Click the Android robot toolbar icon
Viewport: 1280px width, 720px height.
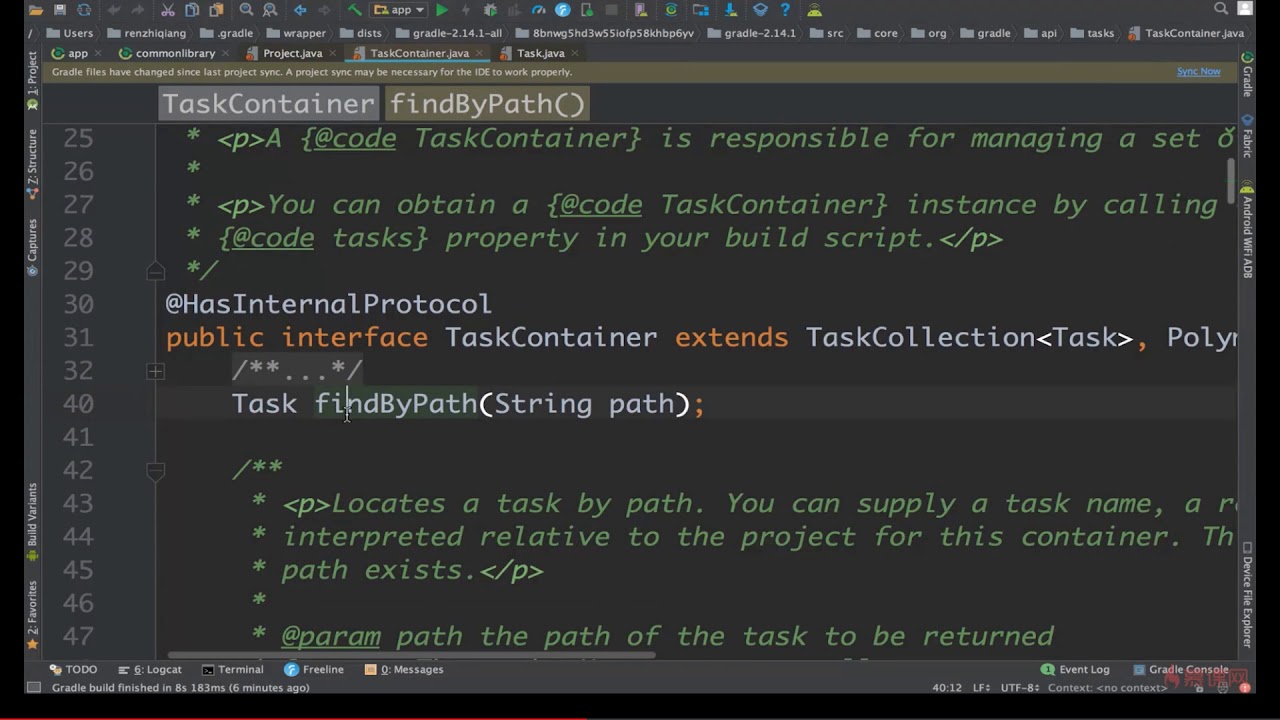tap(815, 10)
